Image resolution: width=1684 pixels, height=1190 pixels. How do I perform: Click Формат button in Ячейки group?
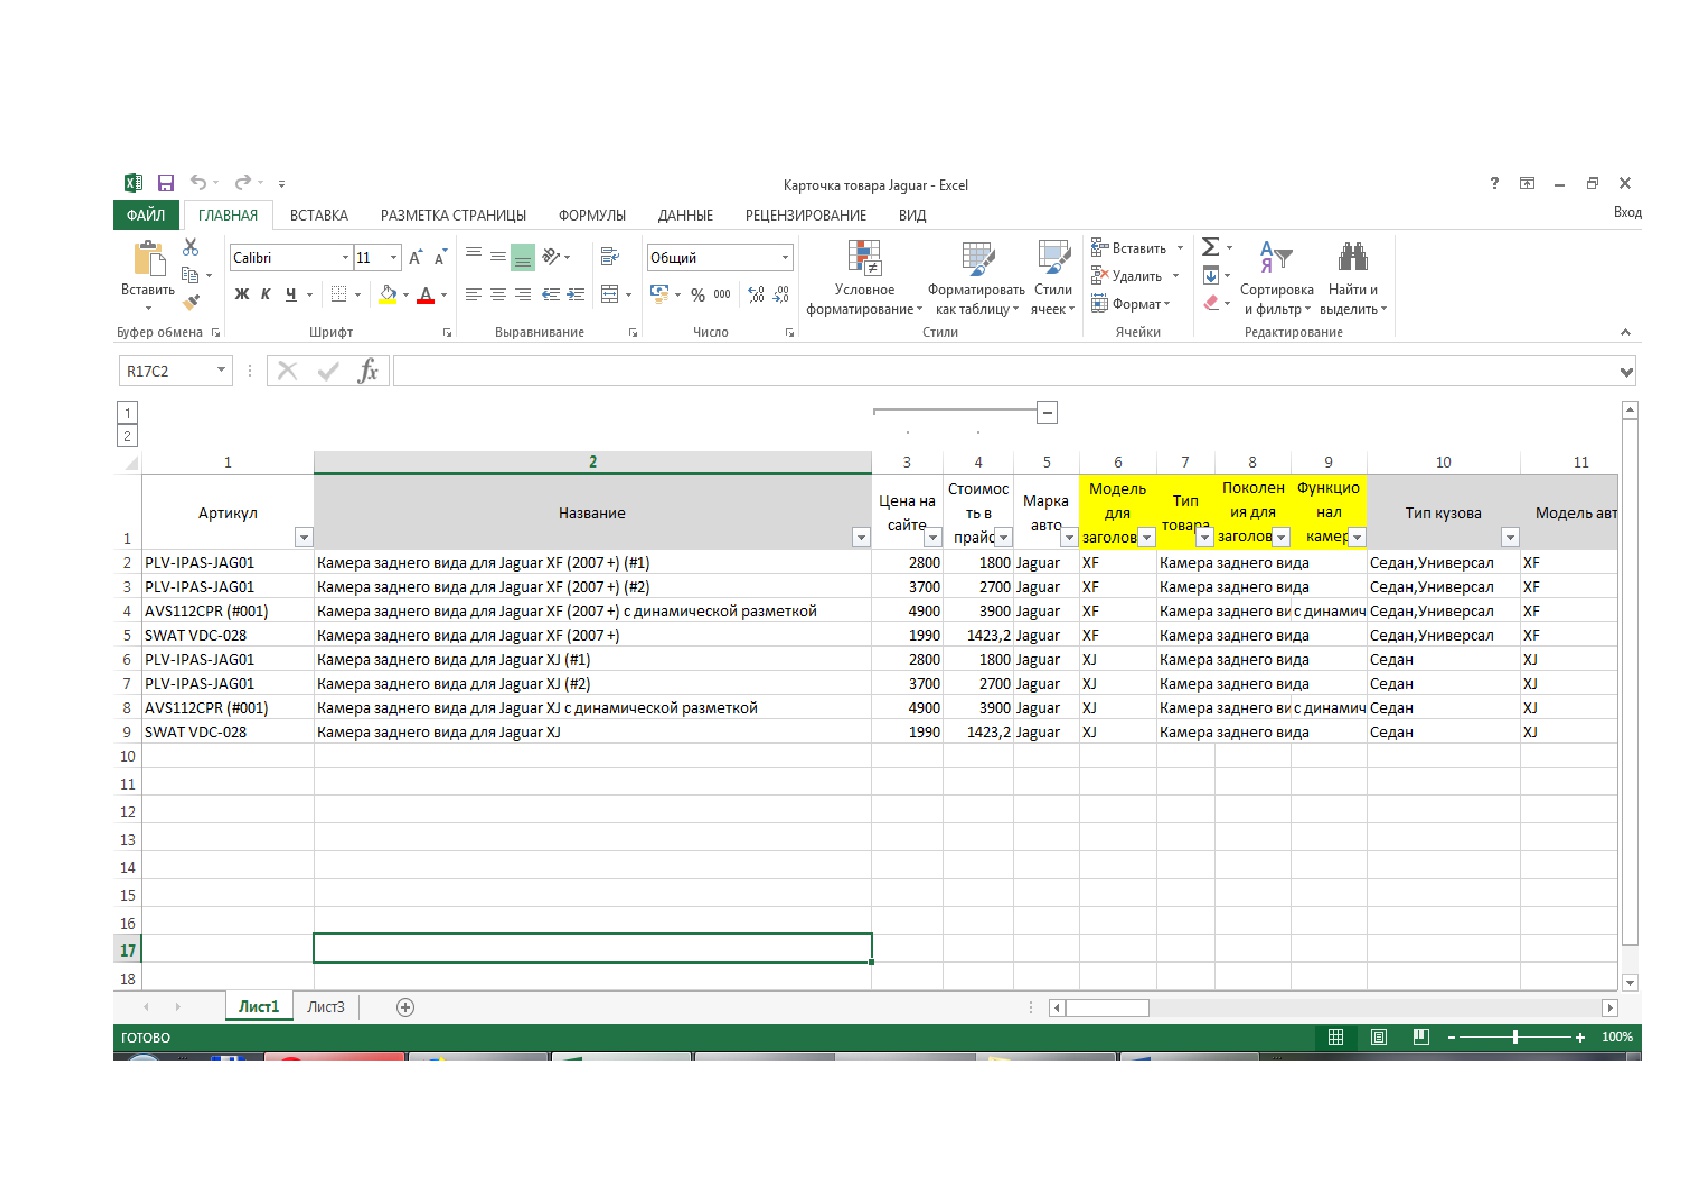point(1131,304)
